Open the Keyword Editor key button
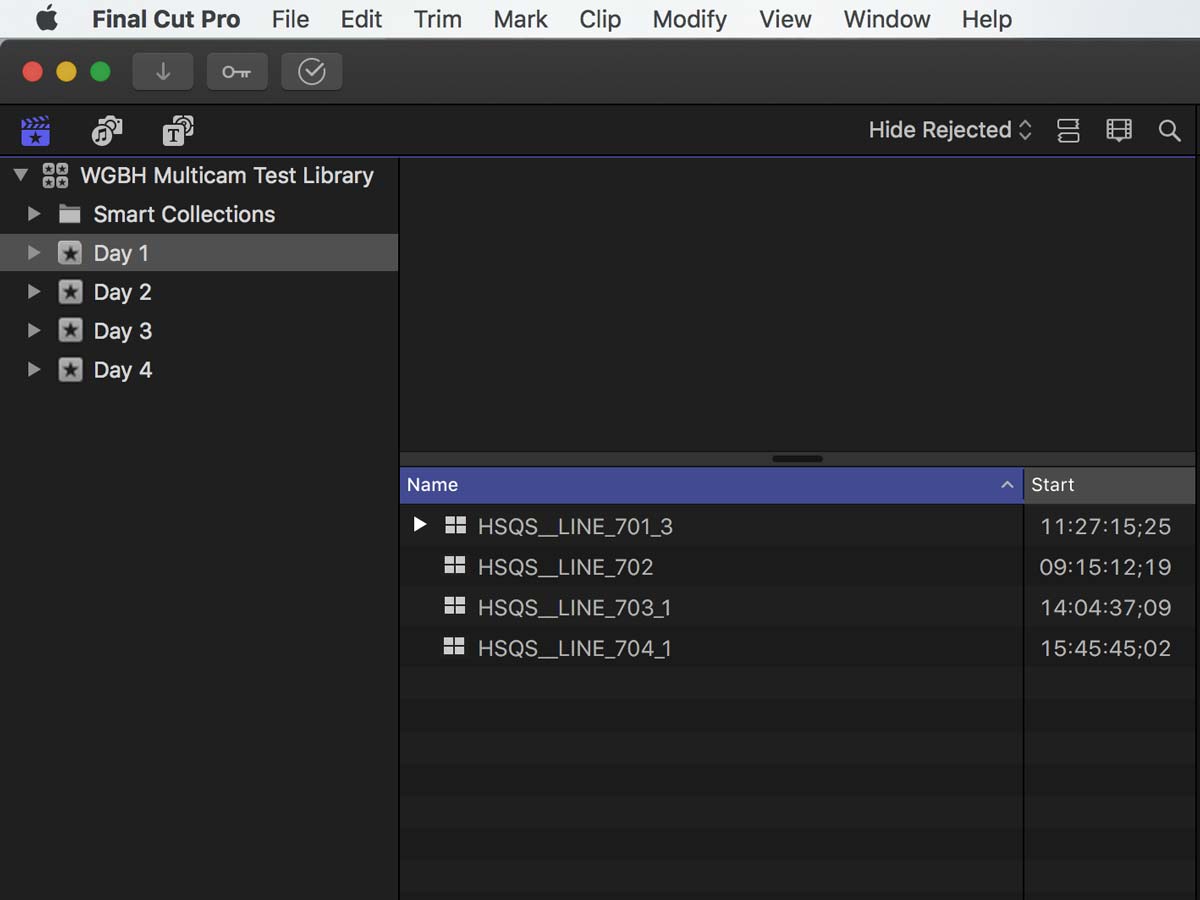 [237, 72]
